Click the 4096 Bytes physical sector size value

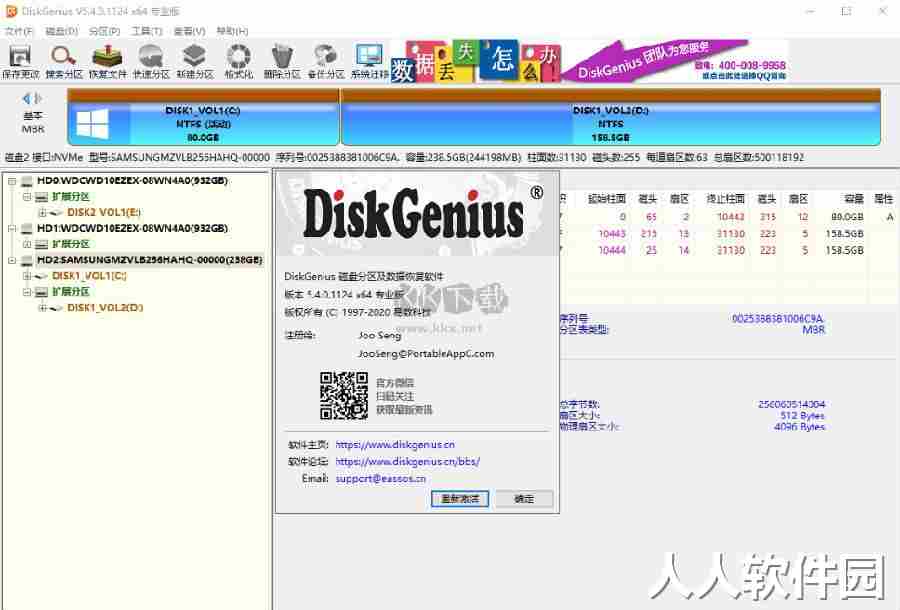click(x=799, y=427)
